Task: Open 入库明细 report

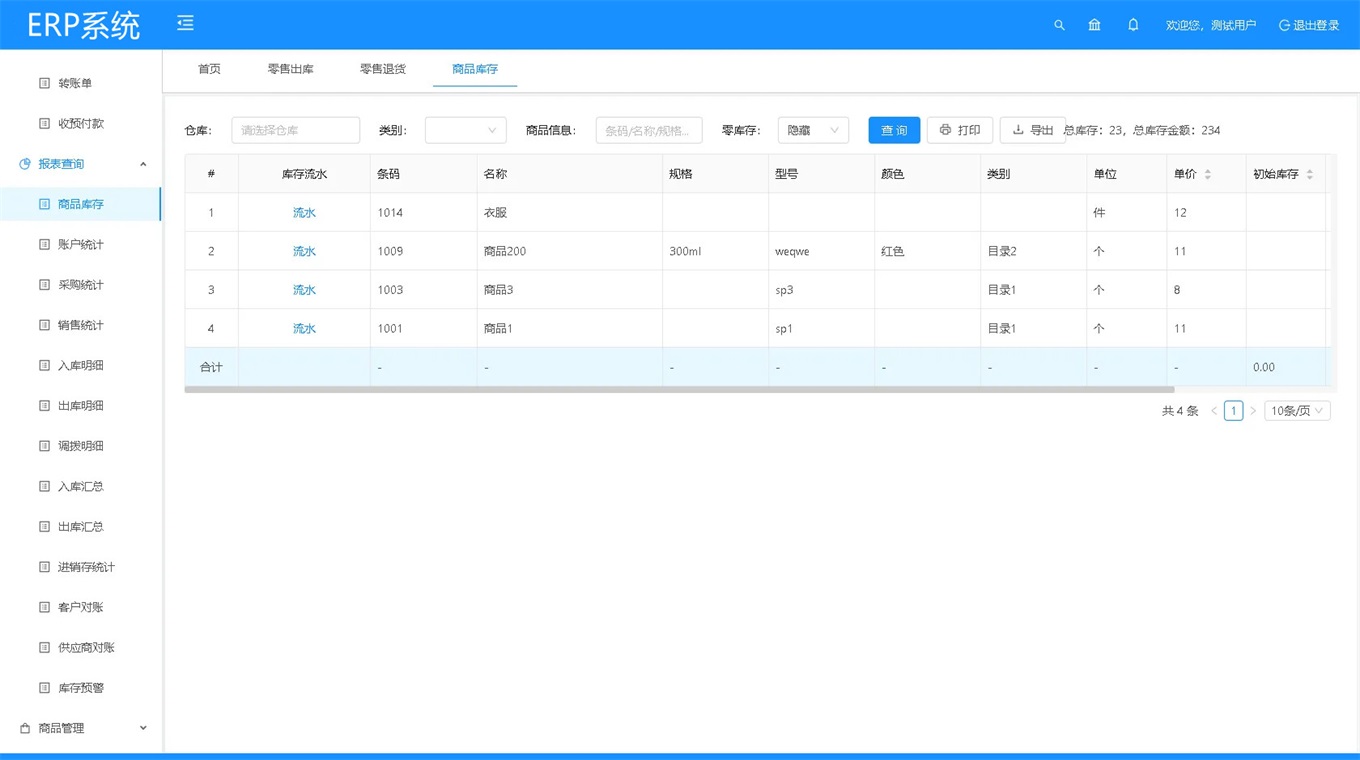Action: (x=80, y=365)
